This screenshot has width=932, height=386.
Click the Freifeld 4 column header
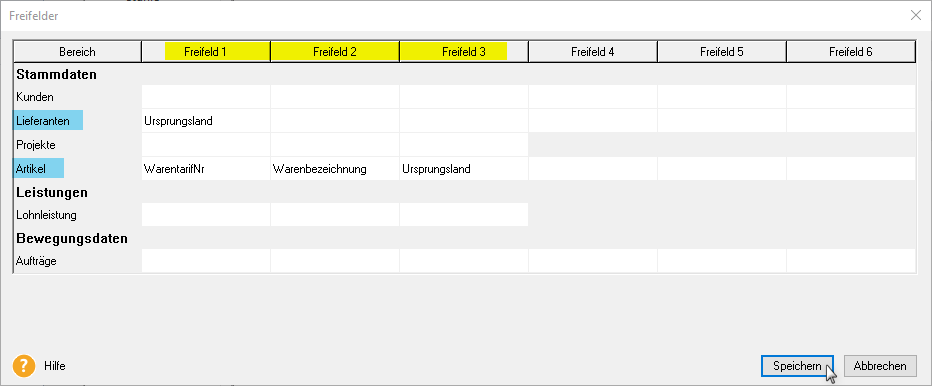coord(593,52)
